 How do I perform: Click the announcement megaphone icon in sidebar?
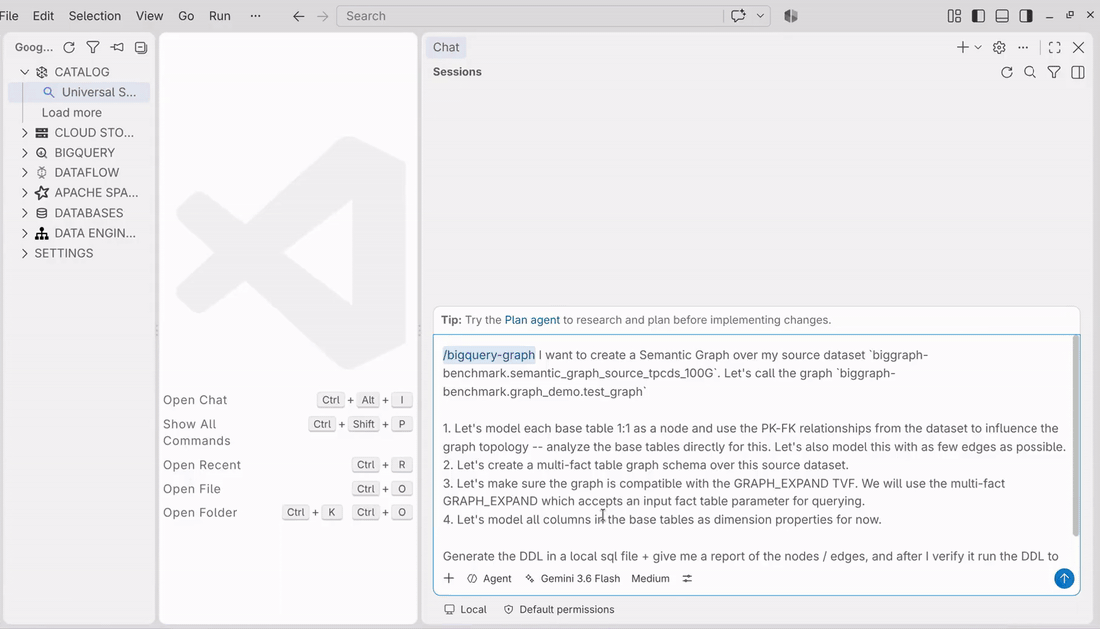coord(117,47)
